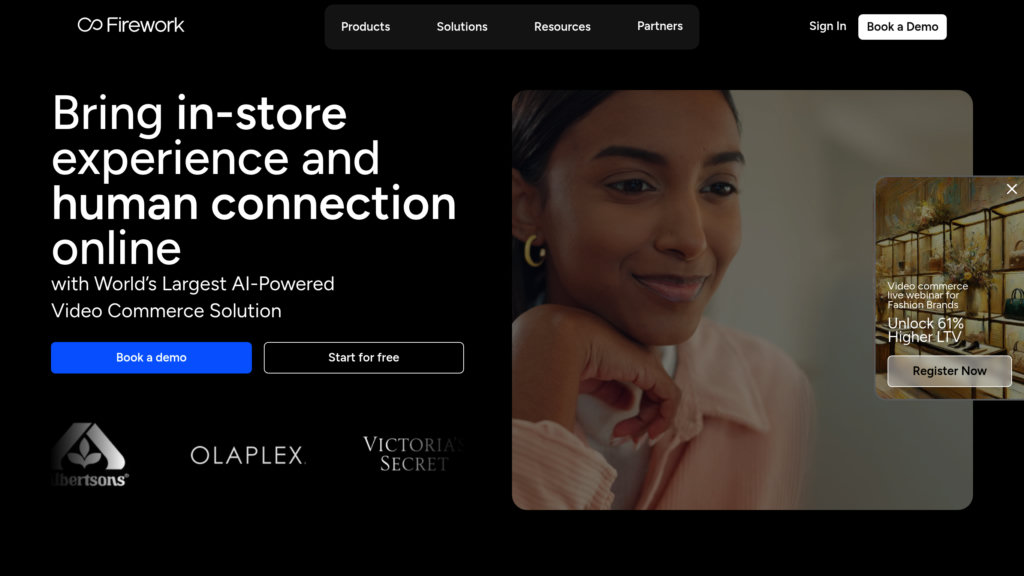The height and width of the screenshot is (576, 1024).
Task: Close the webinar popup with X
Action: click(x=1011, y=189)
